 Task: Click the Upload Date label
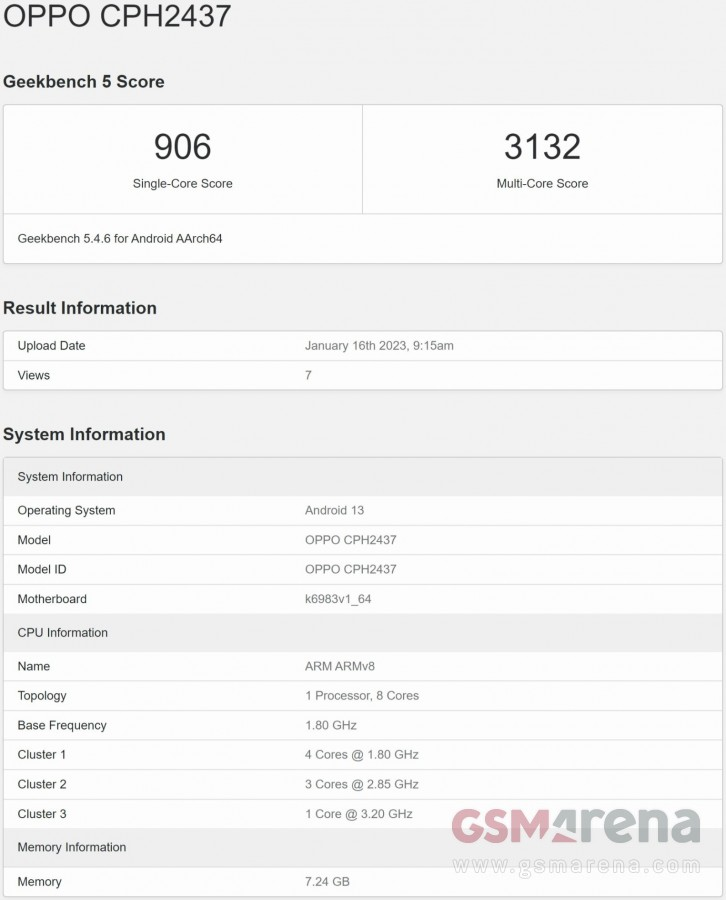pos(51,346)
